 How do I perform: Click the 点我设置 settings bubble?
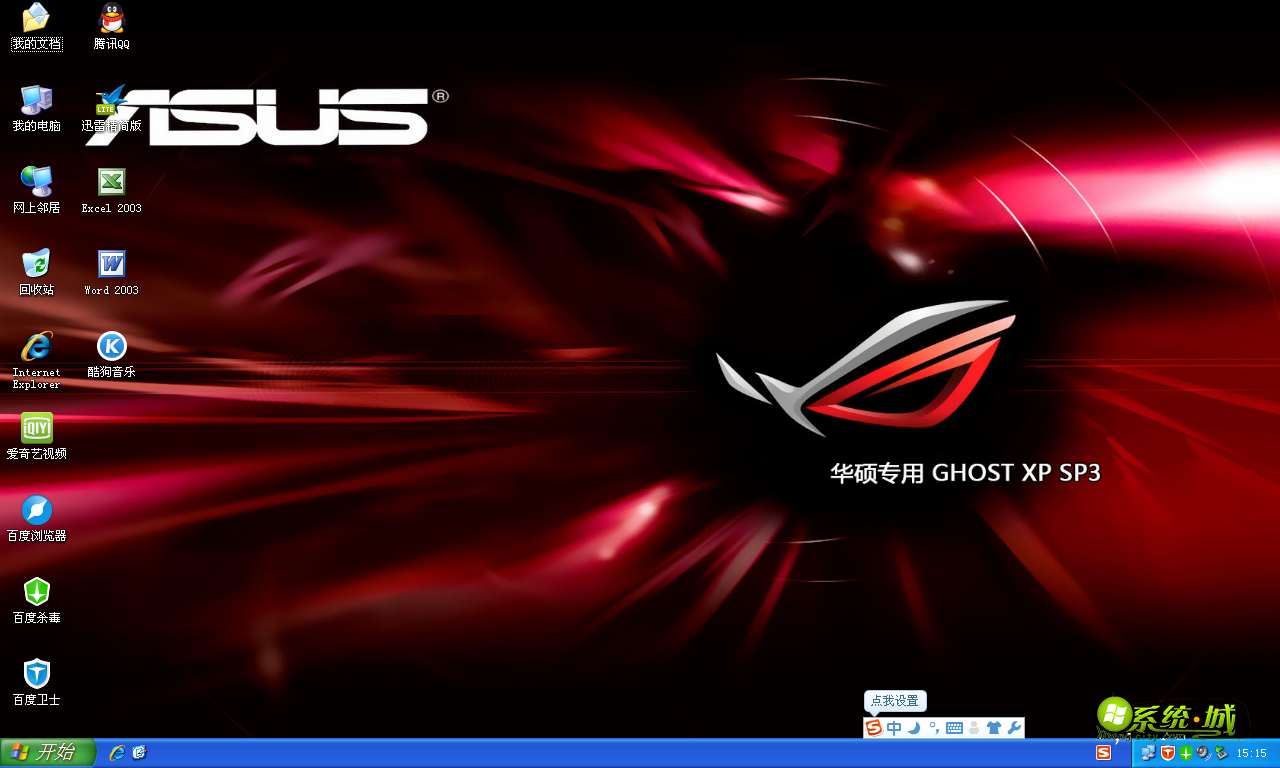coord(895,701)
